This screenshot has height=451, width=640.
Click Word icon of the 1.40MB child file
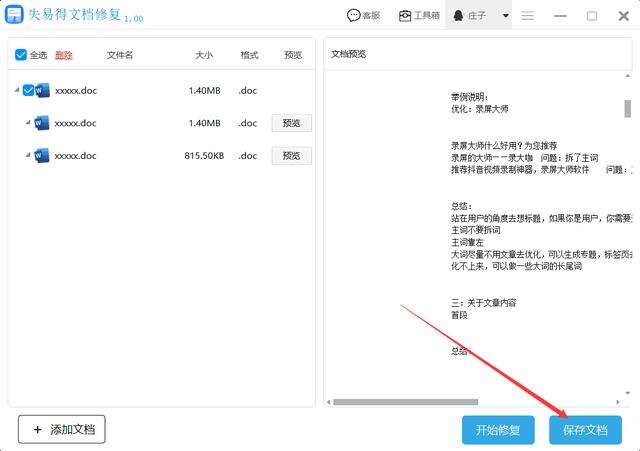(x=42, y=123)
